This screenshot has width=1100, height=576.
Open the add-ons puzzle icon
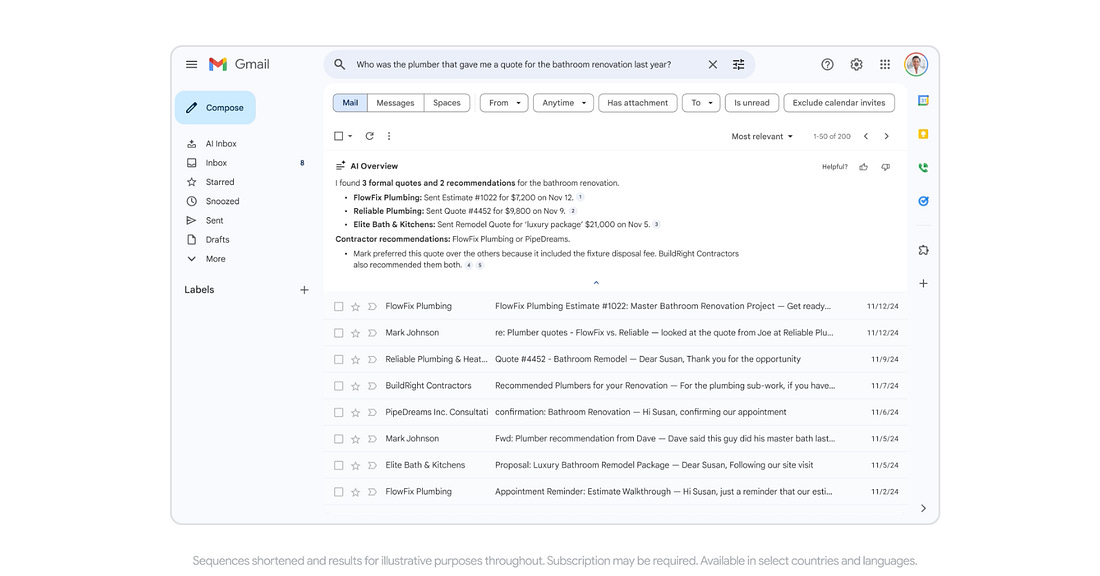pyautogui.click(x=923, y=250)
